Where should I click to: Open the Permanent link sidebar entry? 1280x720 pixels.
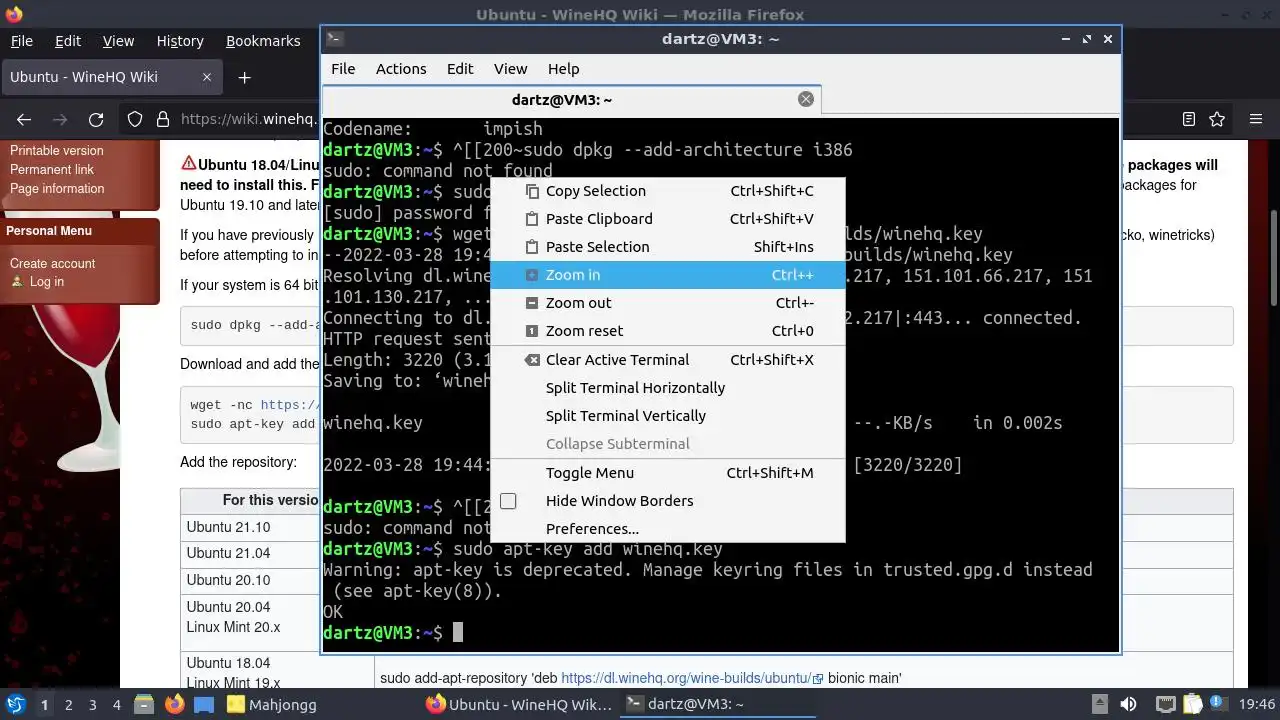(x=52, y=170)
